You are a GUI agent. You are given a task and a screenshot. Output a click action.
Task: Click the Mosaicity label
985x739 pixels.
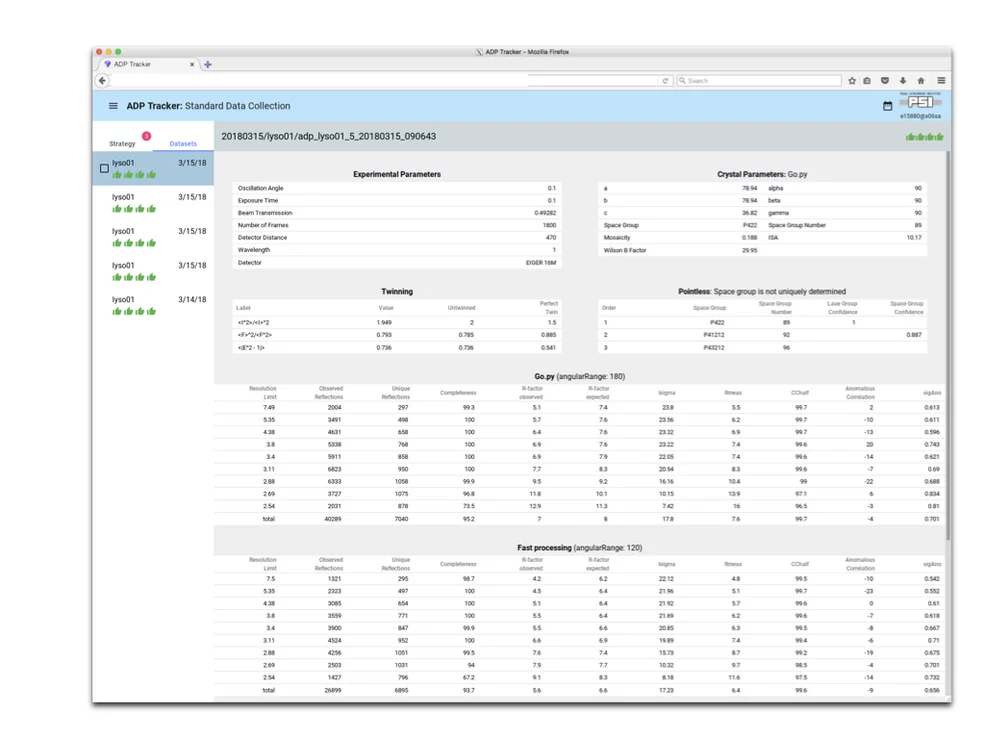point(617,238)
